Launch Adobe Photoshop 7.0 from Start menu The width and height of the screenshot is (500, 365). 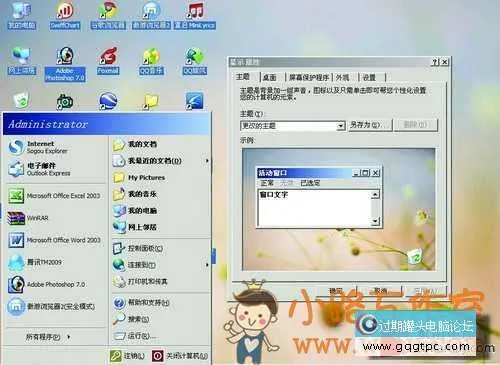coord(56,284)
